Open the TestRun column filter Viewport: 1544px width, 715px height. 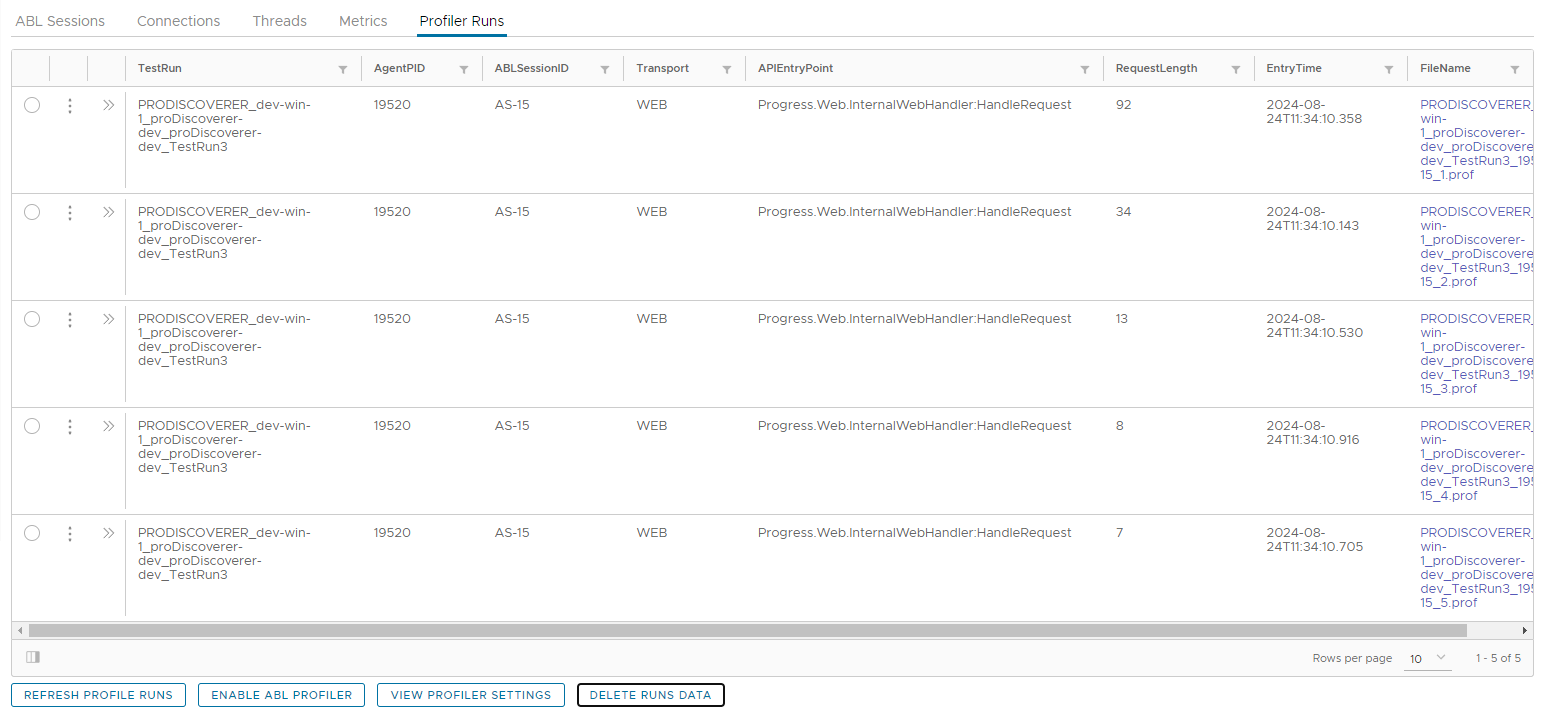point(343,68)
